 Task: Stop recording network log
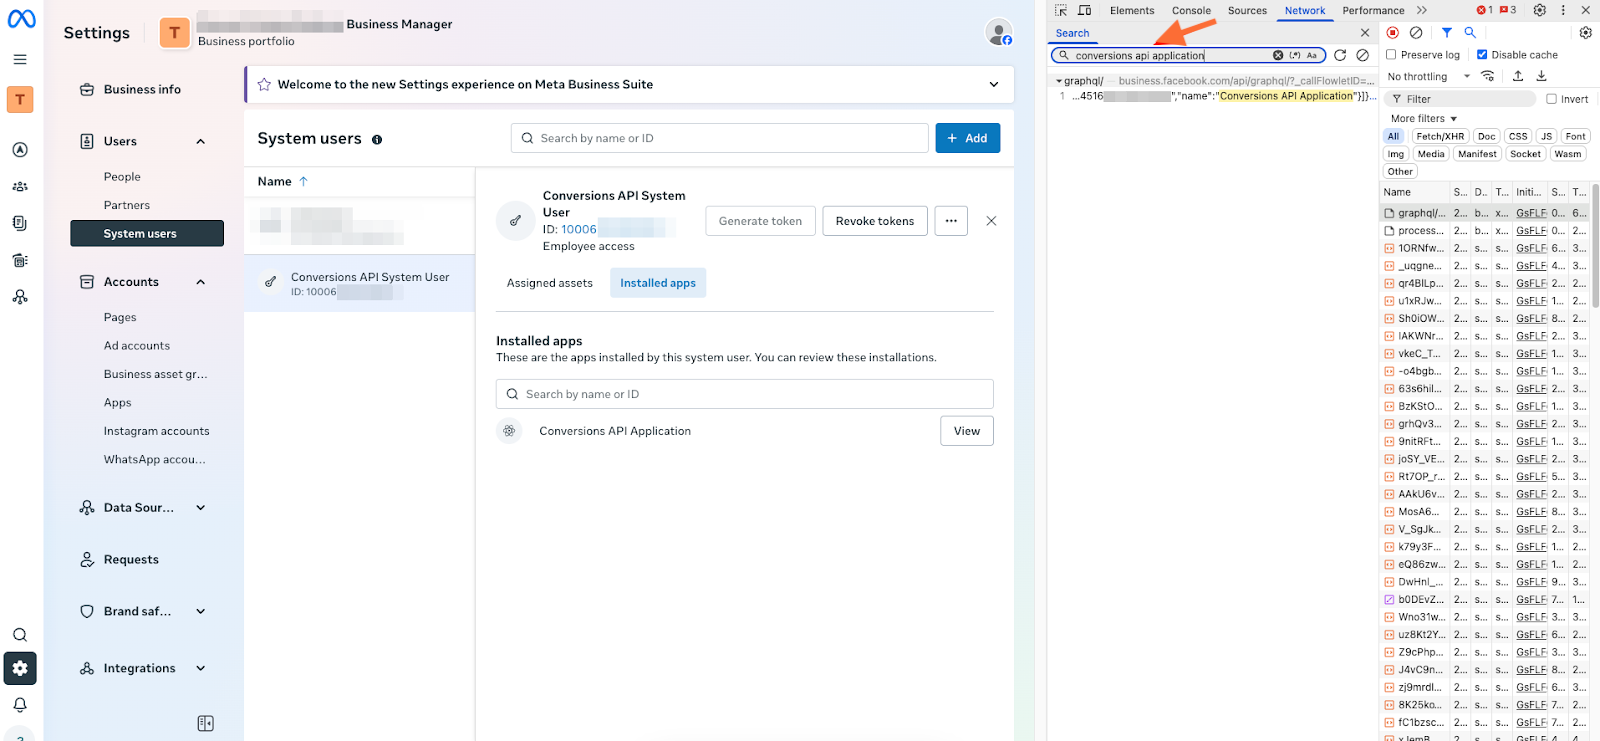tap(1393, 33)
